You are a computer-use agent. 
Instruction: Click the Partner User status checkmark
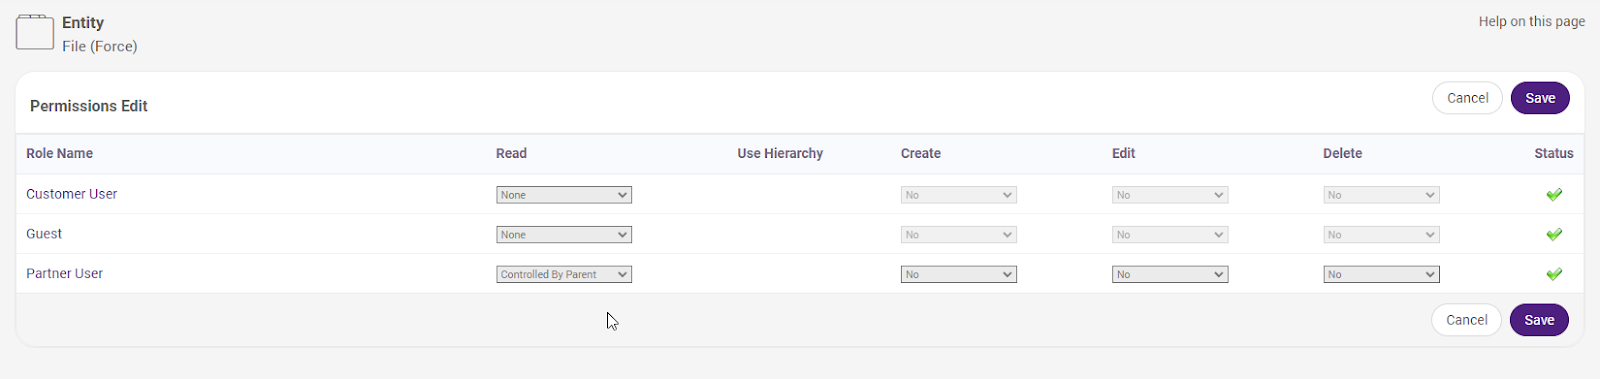click(x=1554, y=274)
